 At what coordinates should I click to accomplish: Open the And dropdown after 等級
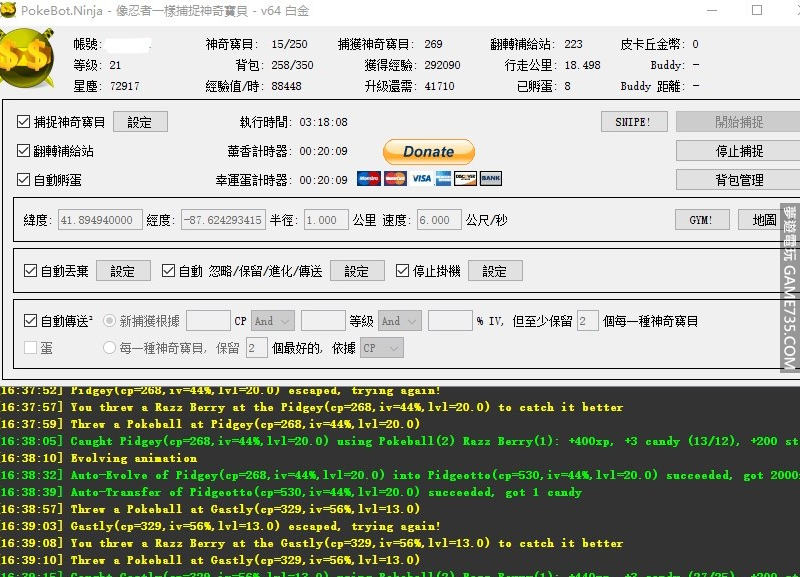click(x=399, y=321)
